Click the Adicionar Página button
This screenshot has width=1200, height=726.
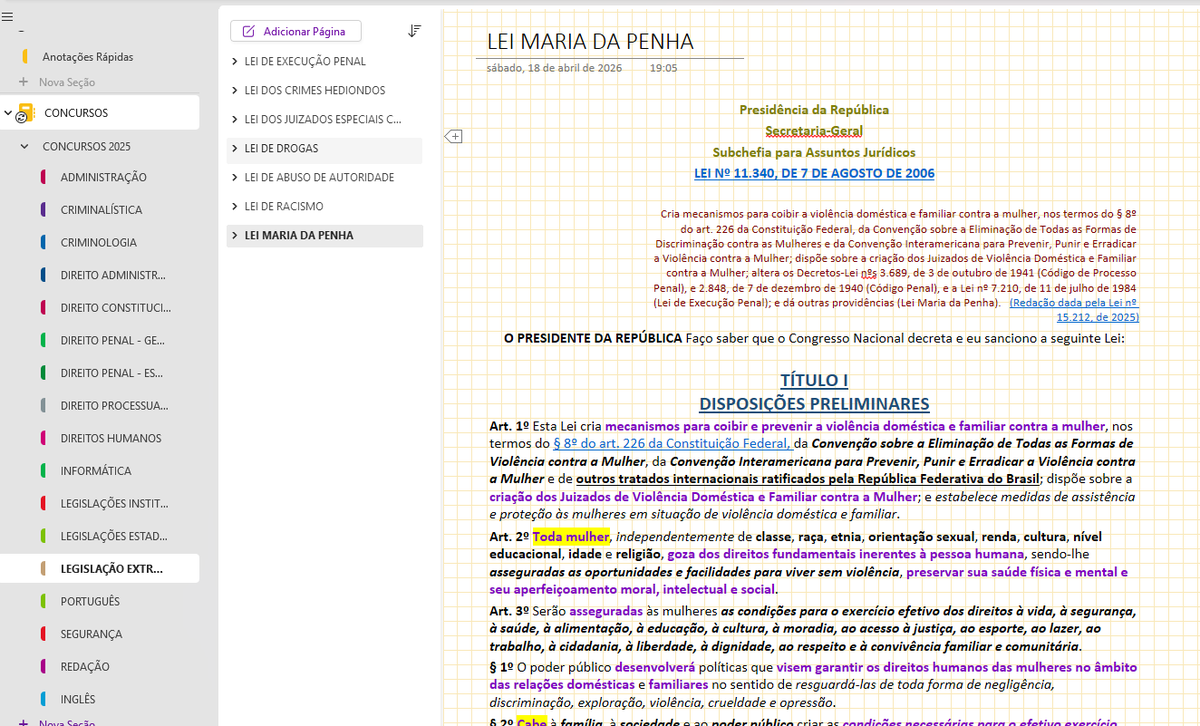(295, 32)
